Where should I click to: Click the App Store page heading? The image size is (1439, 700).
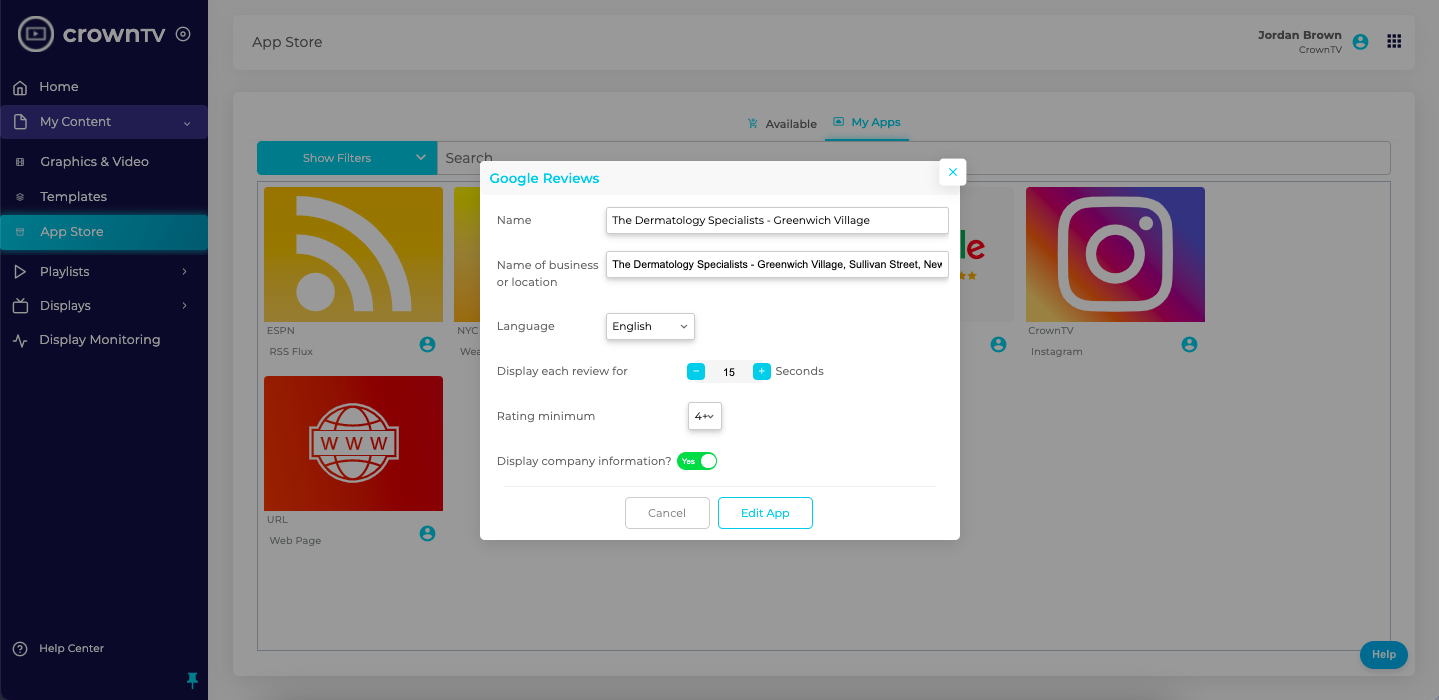coord(287,42)
